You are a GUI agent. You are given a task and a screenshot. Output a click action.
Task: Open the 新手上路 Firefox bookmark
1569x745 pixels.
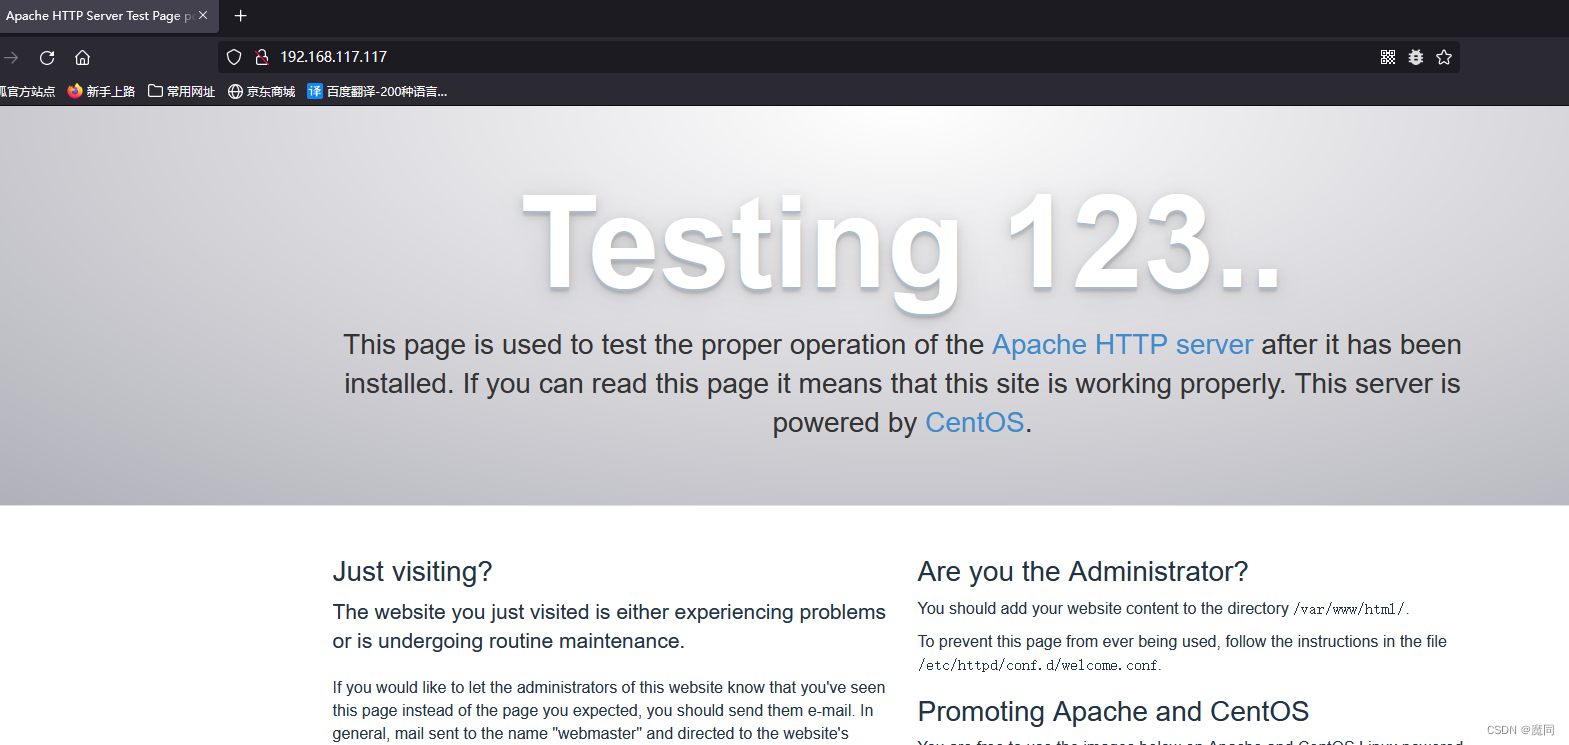point(101,91)
